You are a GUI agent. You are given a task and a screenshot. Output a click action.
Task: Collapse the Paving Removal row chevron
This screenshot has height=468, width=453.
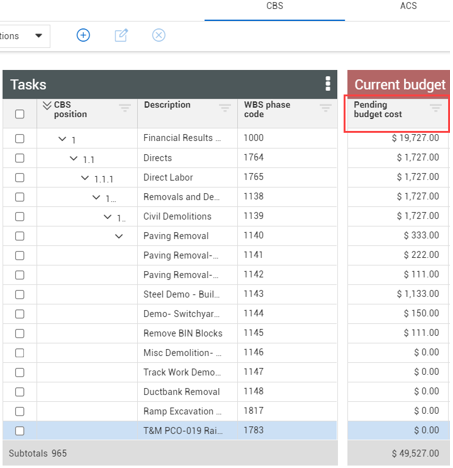pyautogui.click(x=119, y=236)
